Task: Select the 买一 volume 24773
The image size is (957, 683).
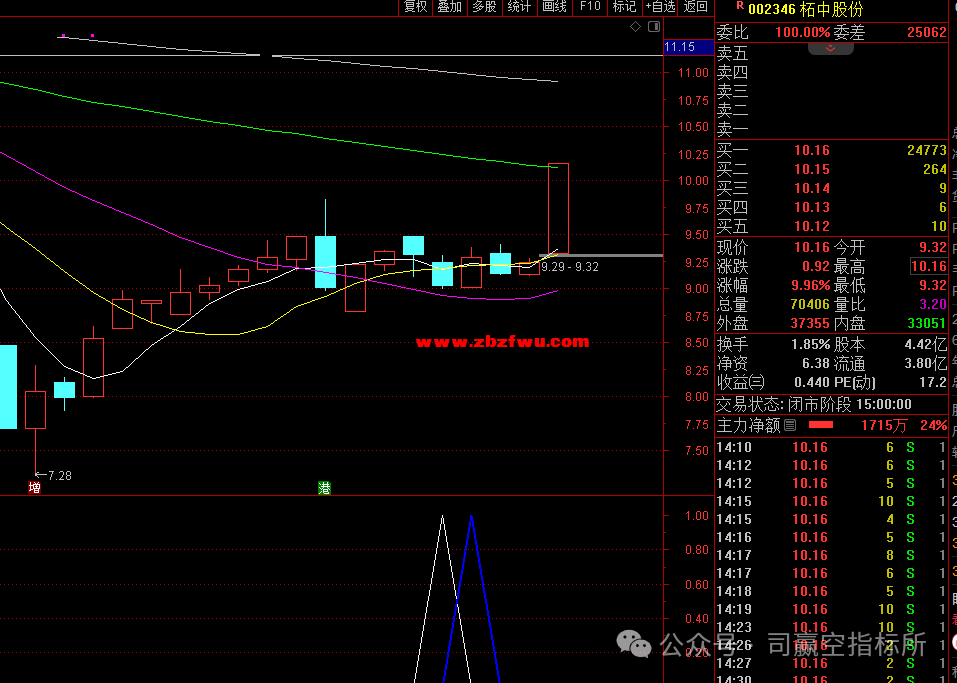Action: [x=926, y=150]
